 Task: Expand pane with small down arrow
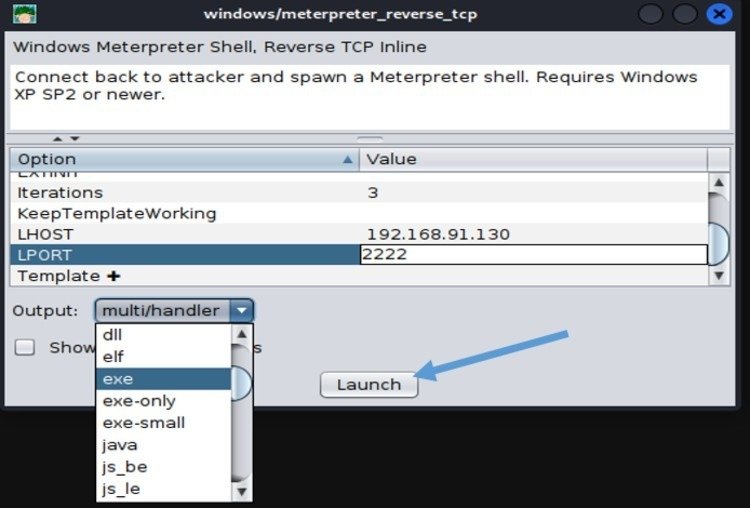click(75, 139)
